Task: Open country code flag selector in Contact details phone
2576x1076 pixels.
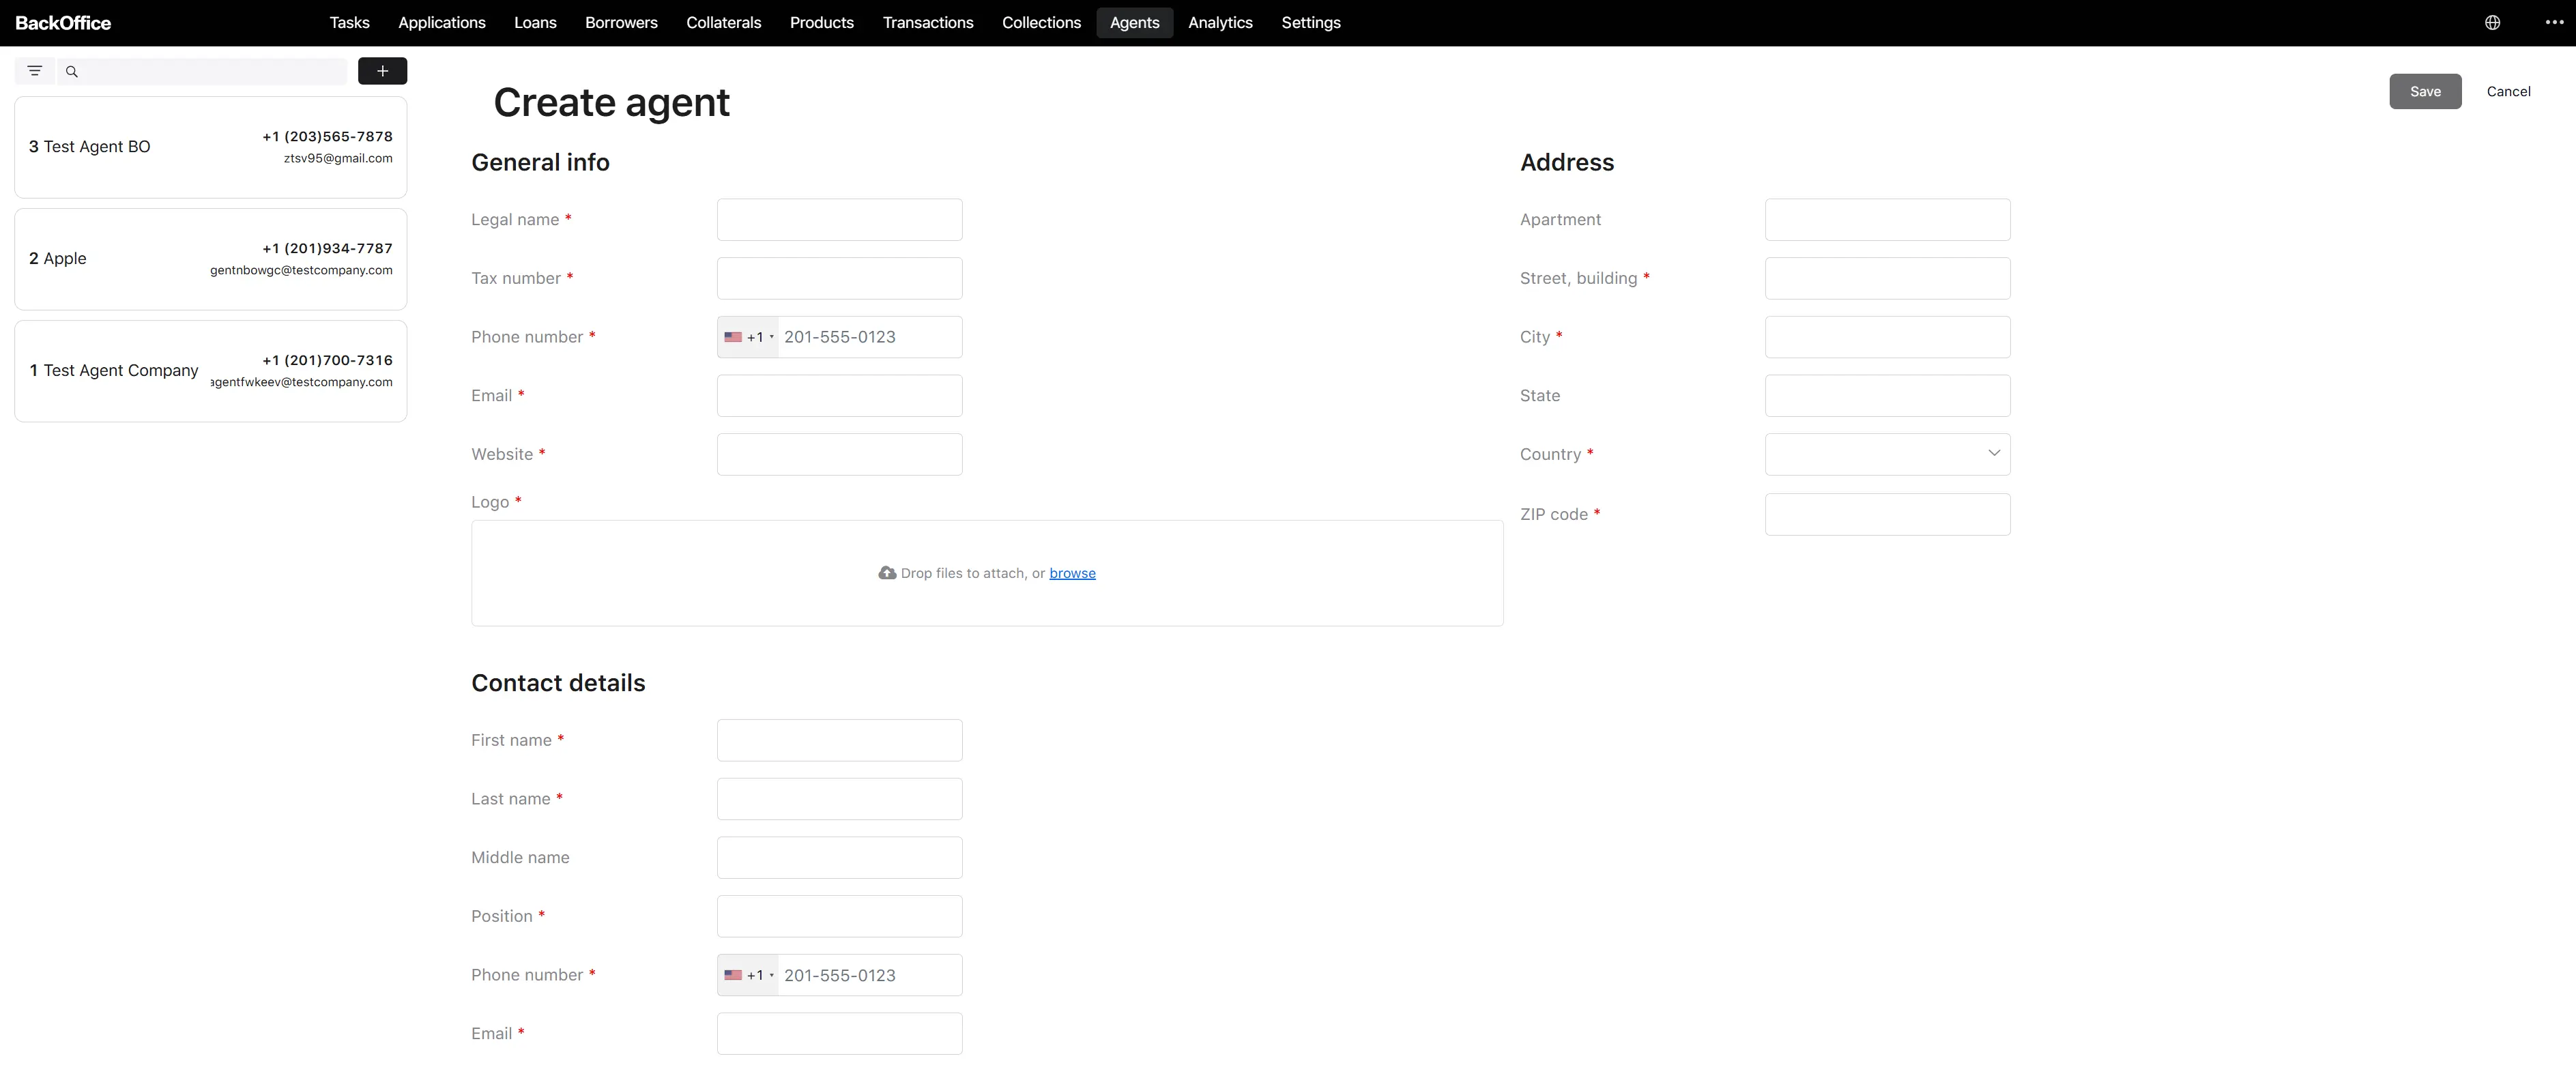Action: [748, 975]
